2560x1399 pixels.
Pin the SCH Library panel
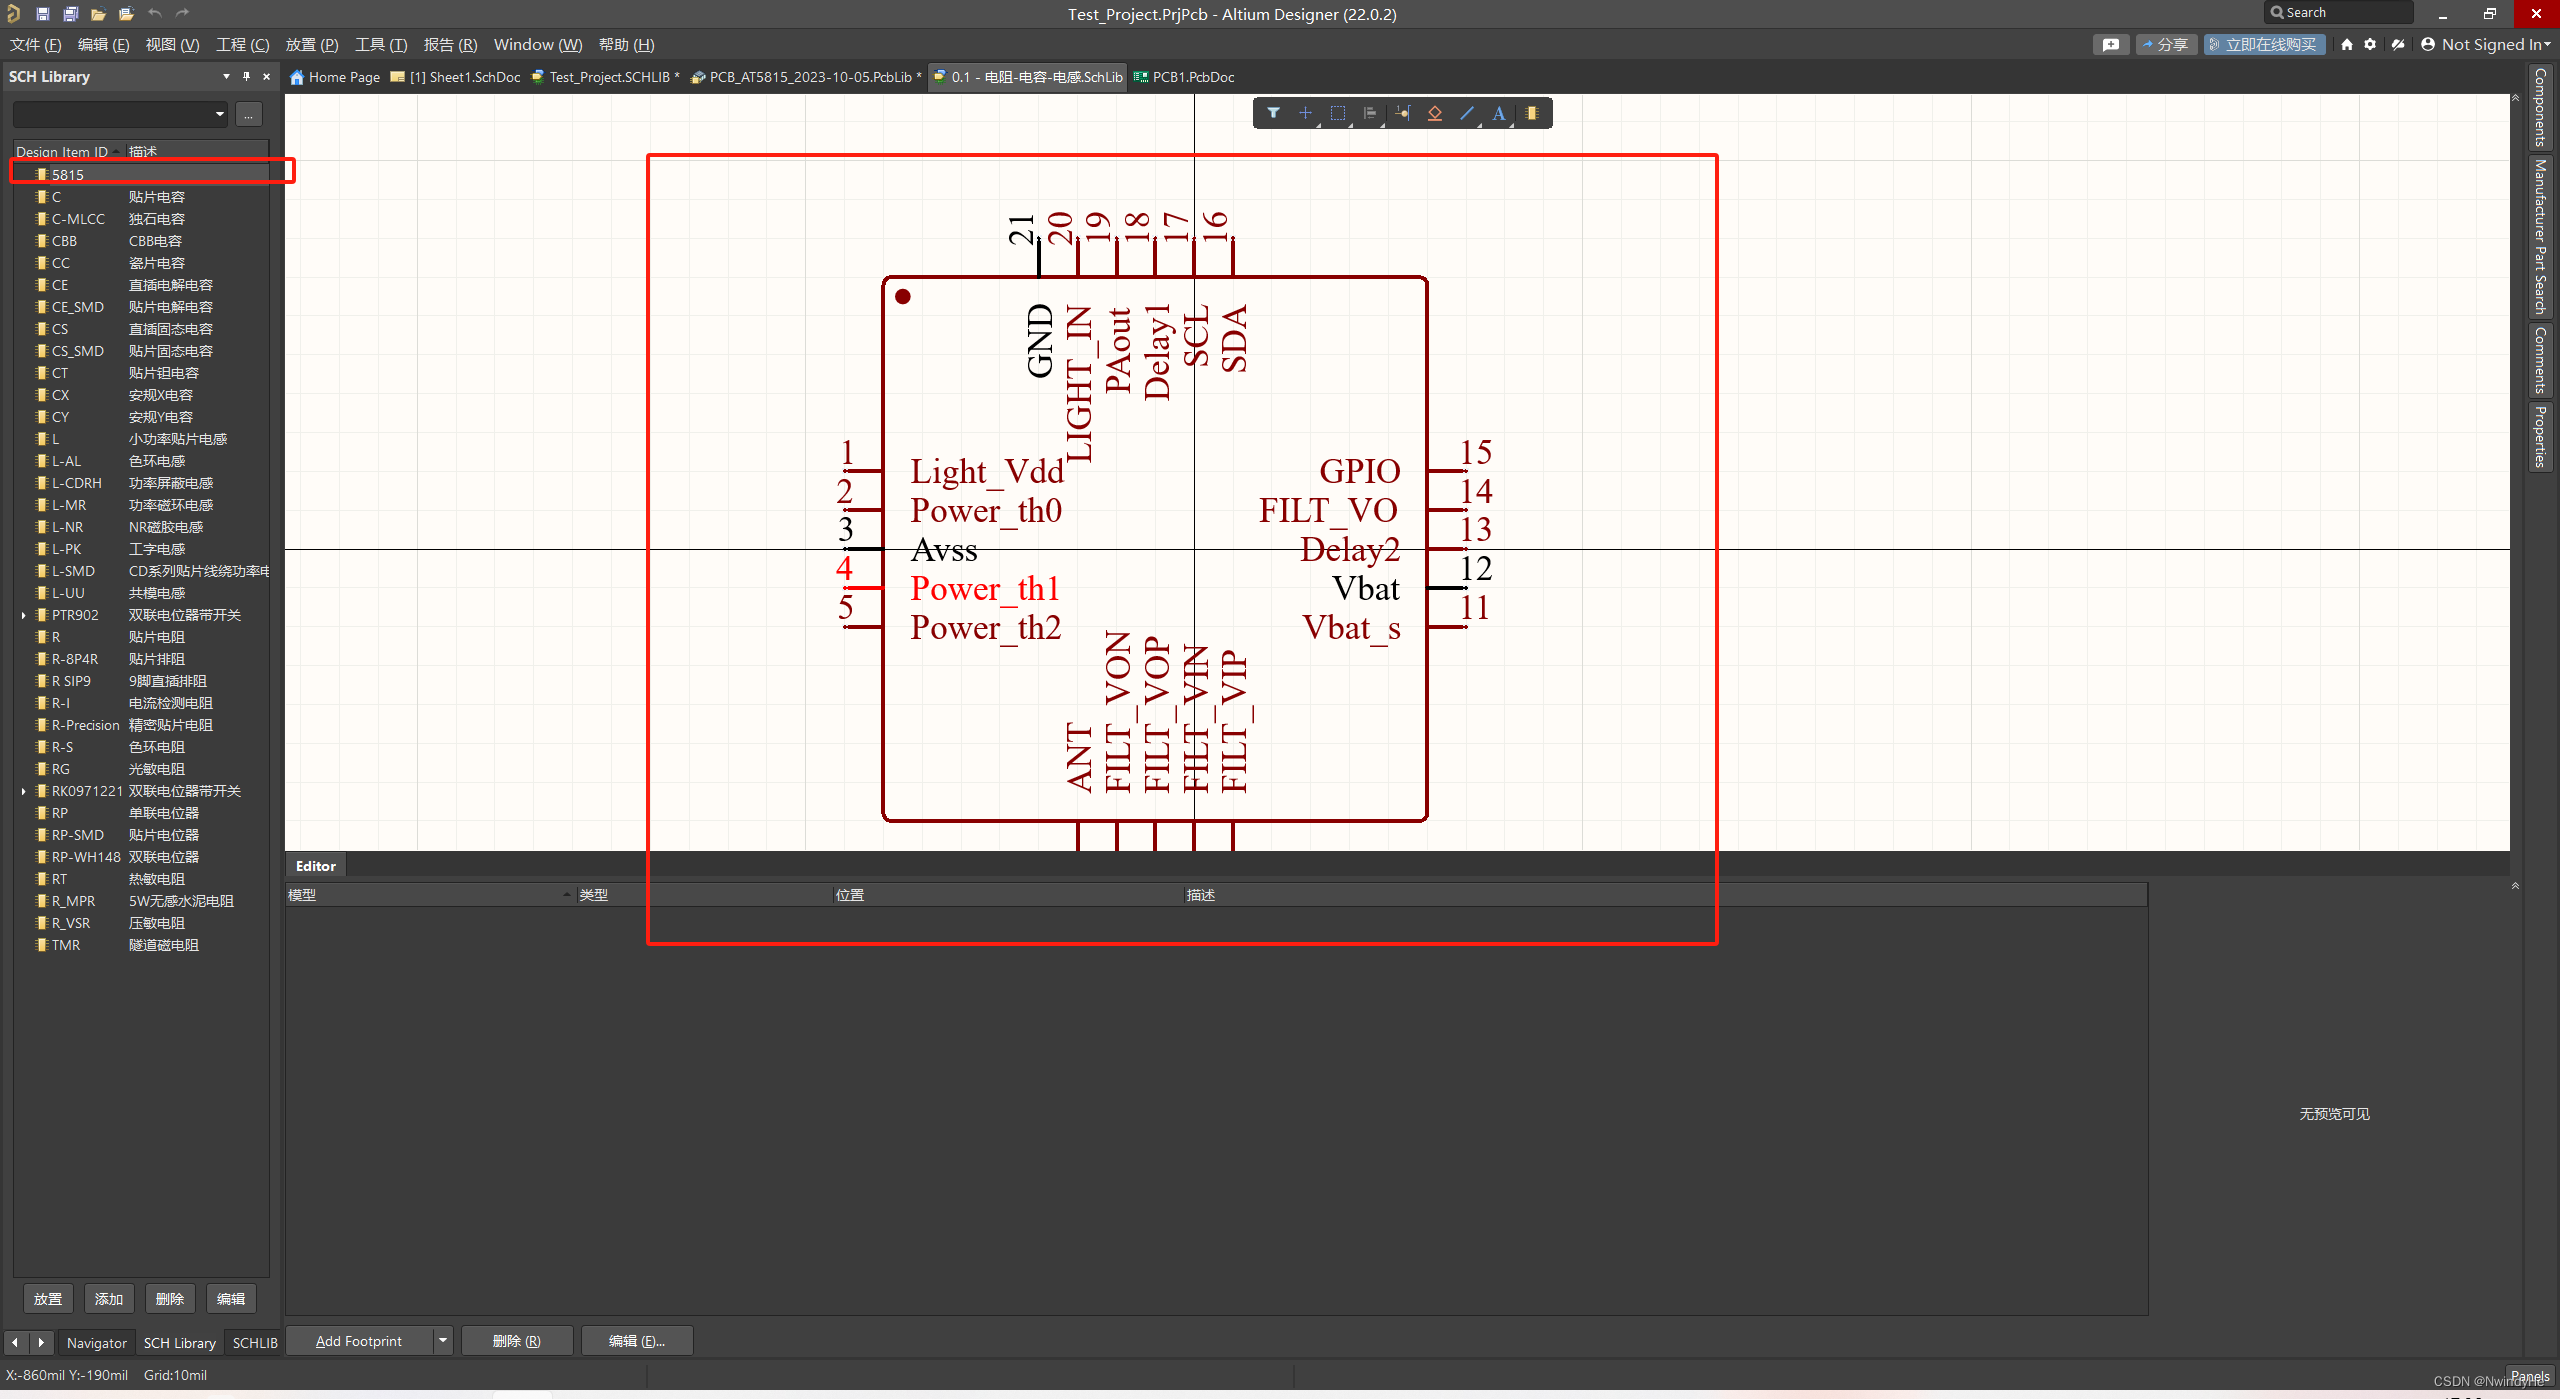pyautogui.click(x=246, y=76)
